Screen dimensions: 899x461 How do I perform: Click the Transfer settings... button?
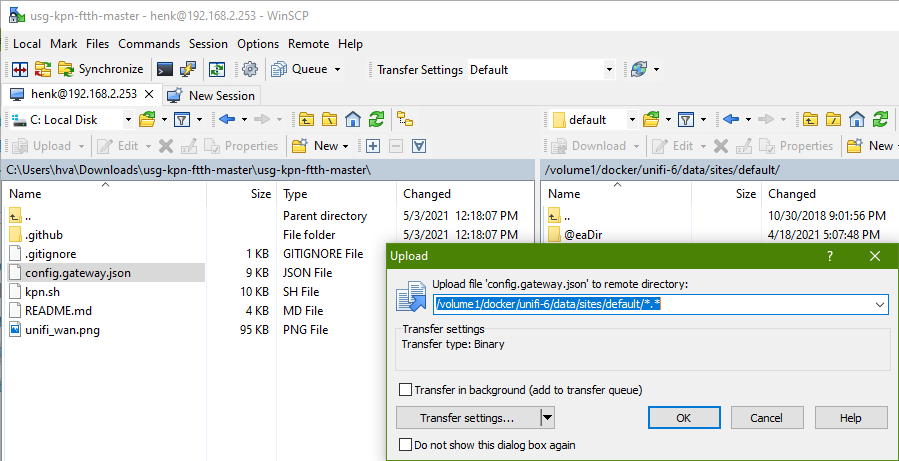click(x=467, y=418)
